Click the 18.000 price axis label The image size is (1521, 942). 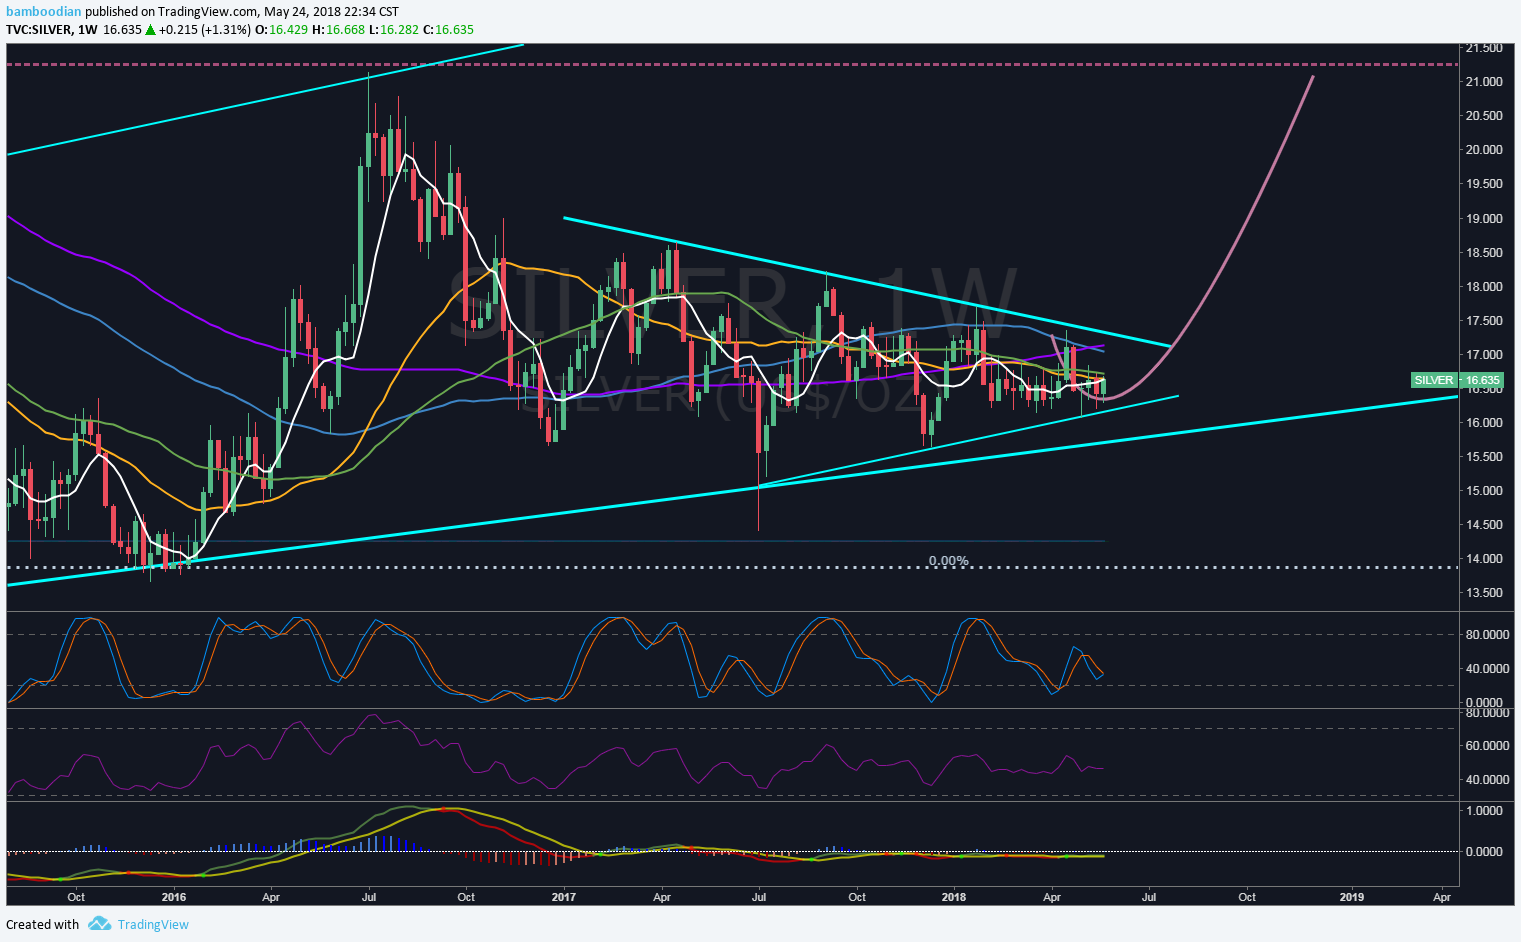(x=1483, y=286)
